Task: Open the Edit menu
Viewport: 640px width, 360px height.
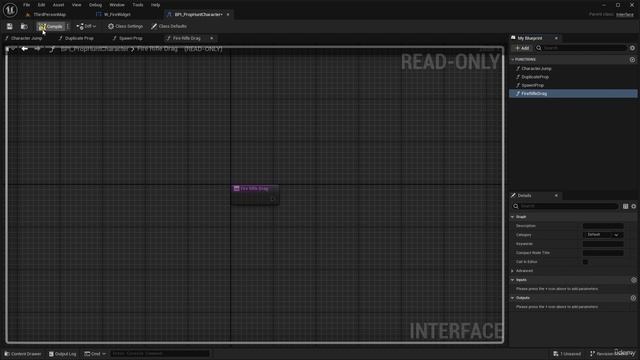Action: tap(41, 5)
